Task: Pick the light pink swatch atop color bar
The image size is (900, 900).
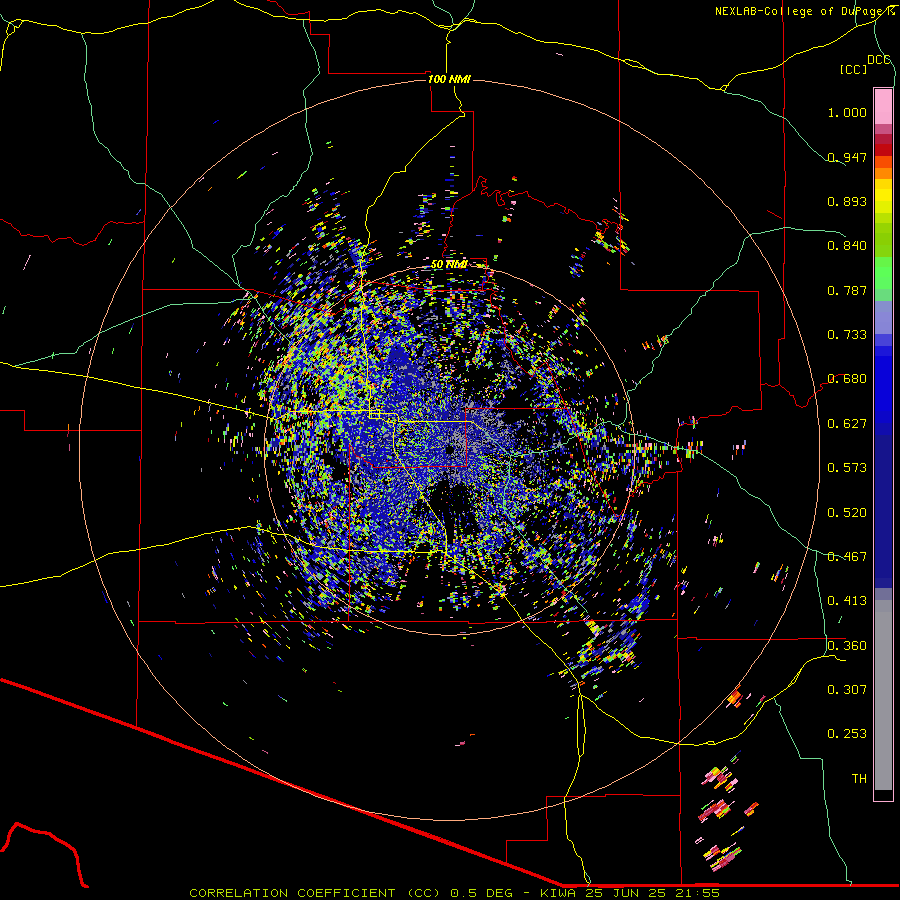Action: click(883, 106)
